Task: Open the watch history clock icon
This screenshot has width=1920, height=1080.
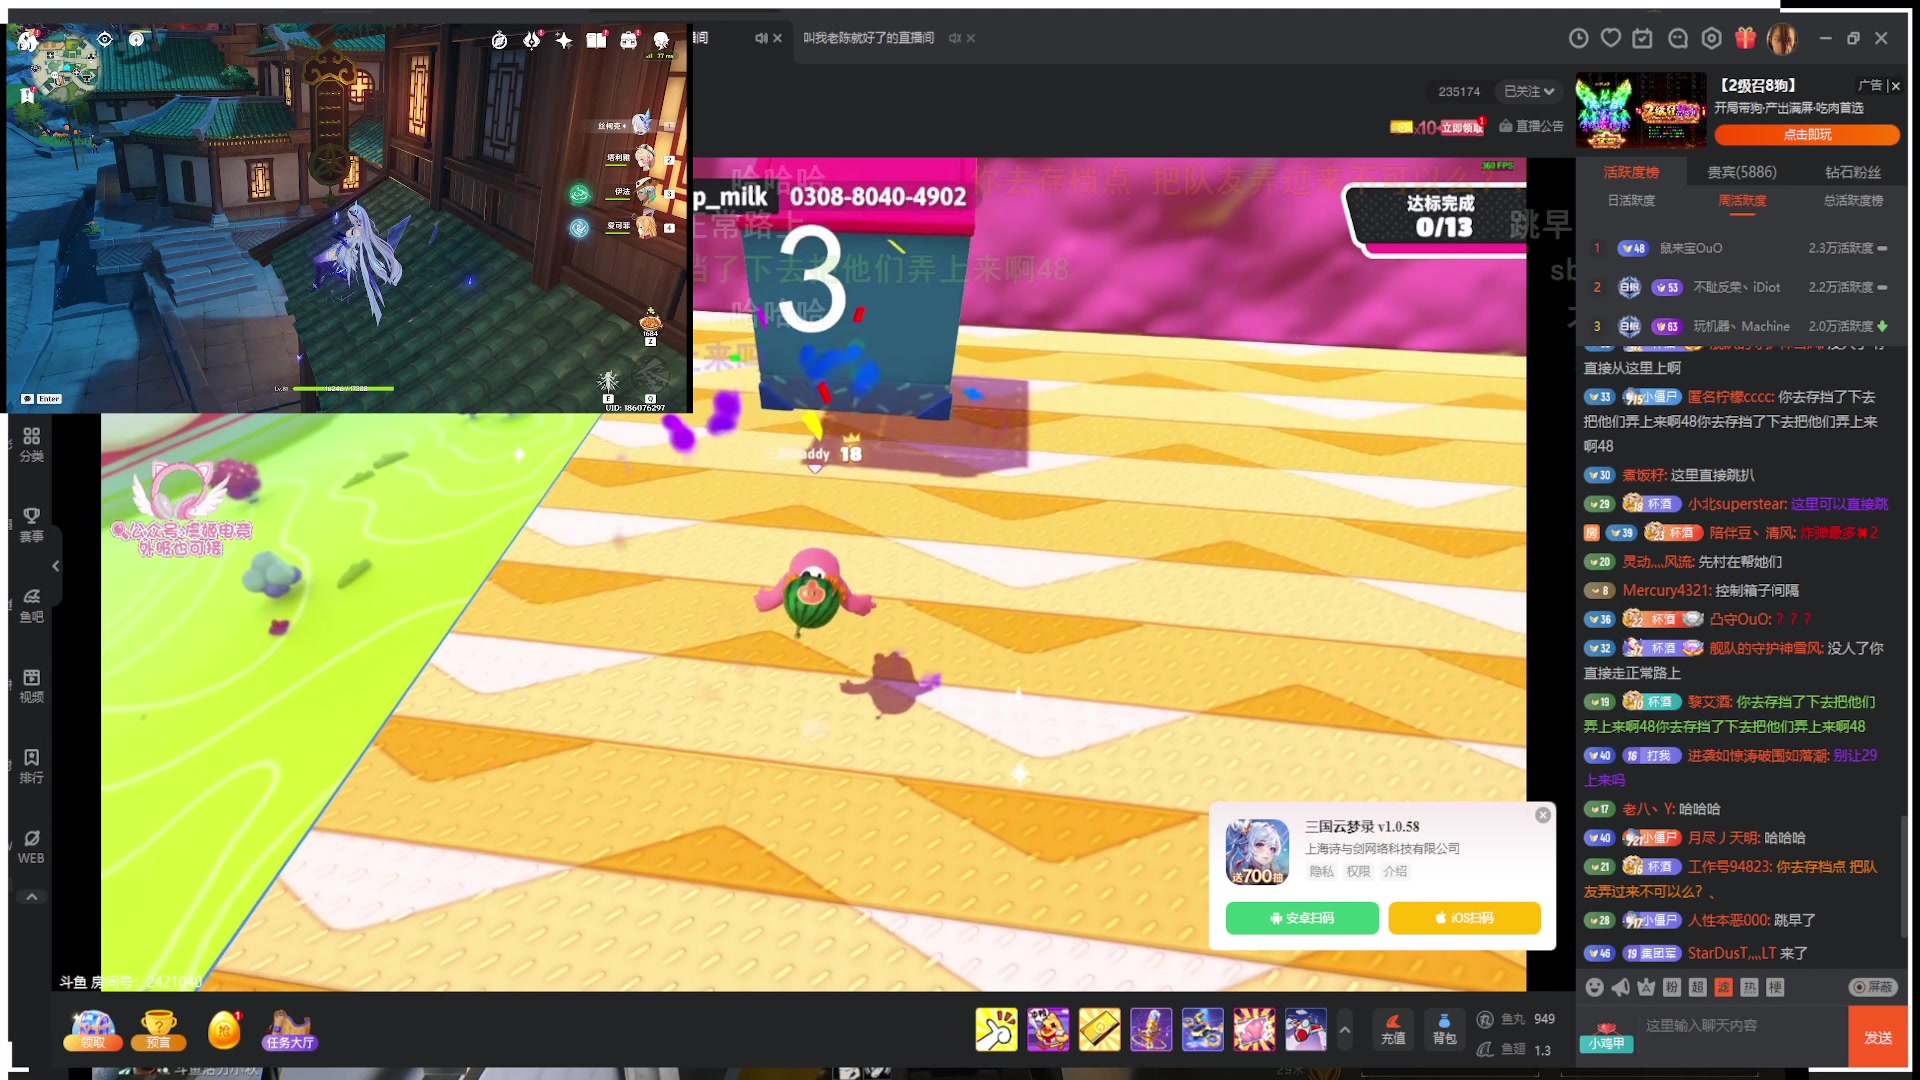Action: 1578,38
